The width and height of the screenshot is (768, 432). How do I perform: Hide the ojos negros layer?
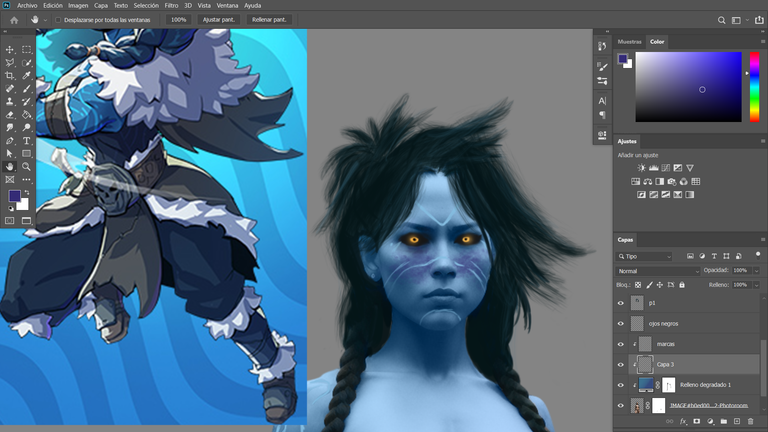(621, 324)
